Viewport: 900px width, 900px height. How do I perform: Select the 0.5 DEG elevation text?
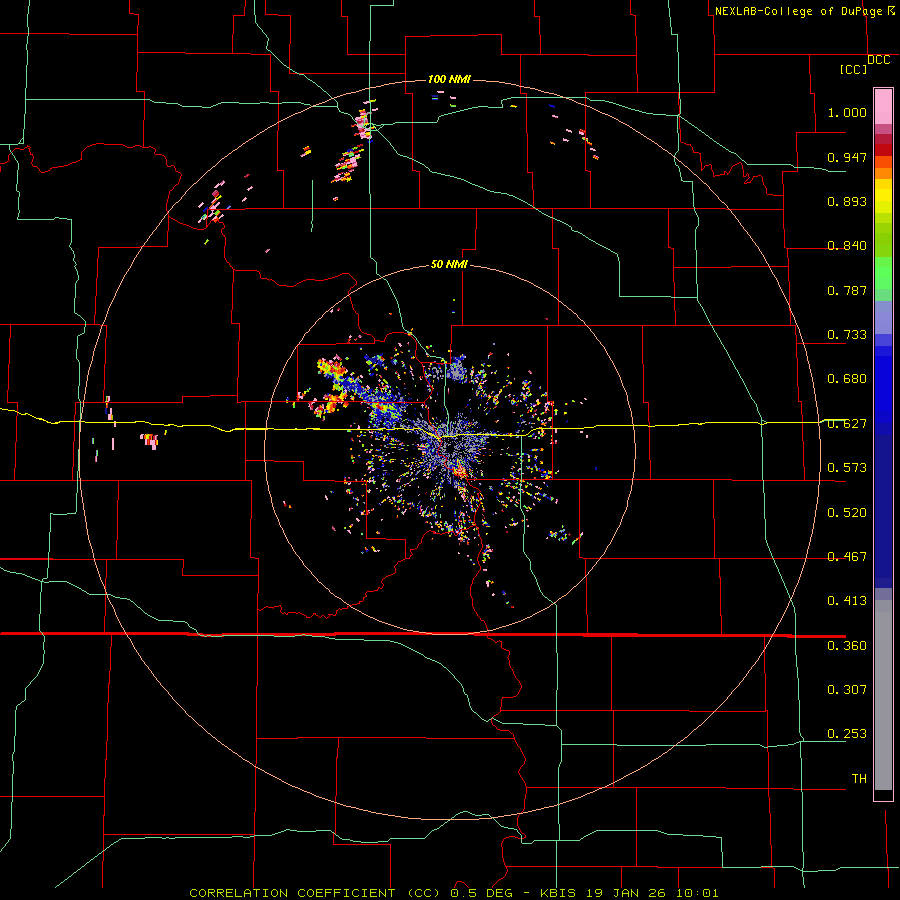481,893
